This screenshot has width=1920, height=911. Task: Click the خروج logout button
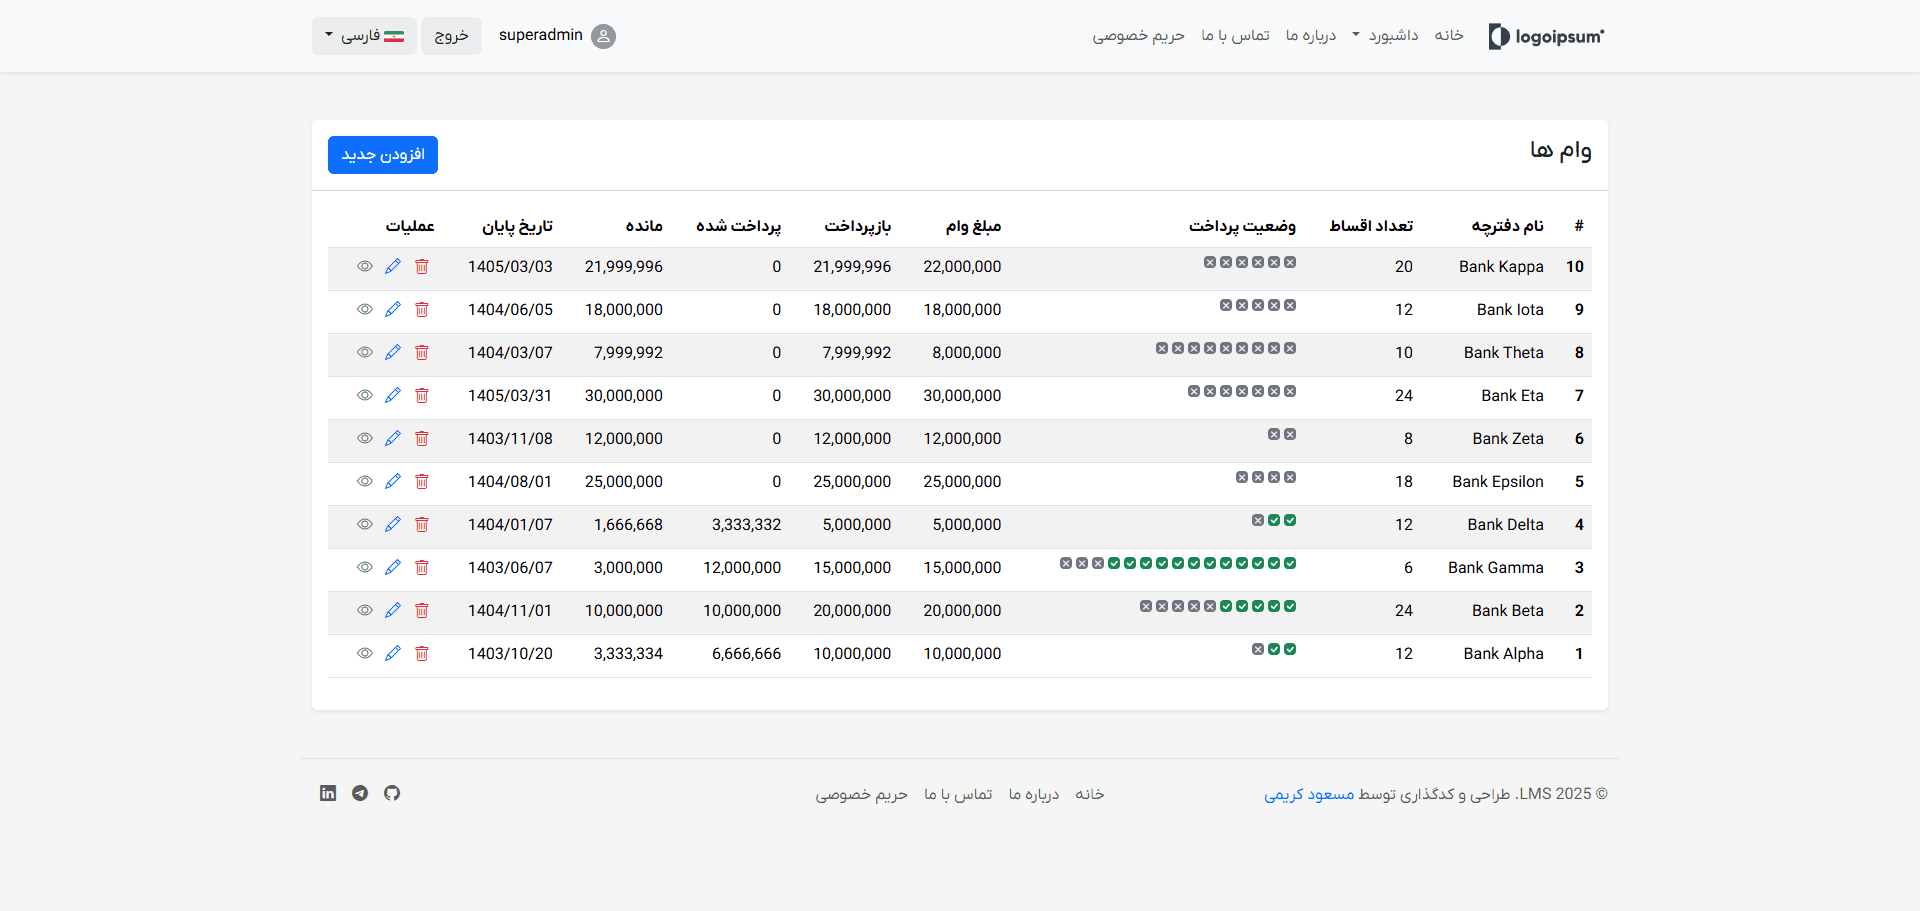451,36
